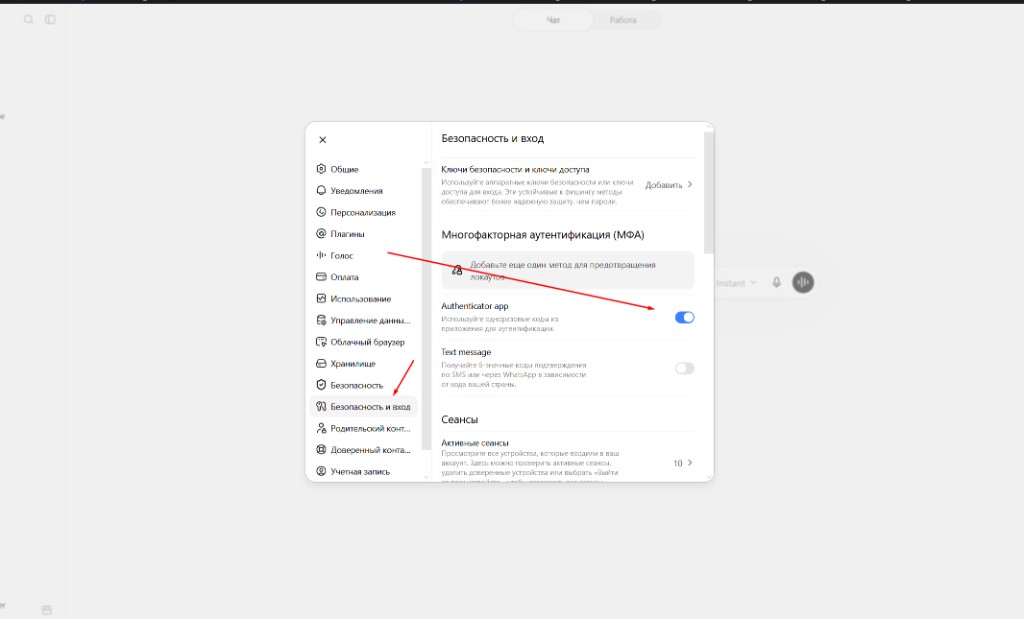Image resolution: width=1024 pixels, height=619 pixels.
Task: Click the settings content vertical scrollbar
Action: point(709,193)
